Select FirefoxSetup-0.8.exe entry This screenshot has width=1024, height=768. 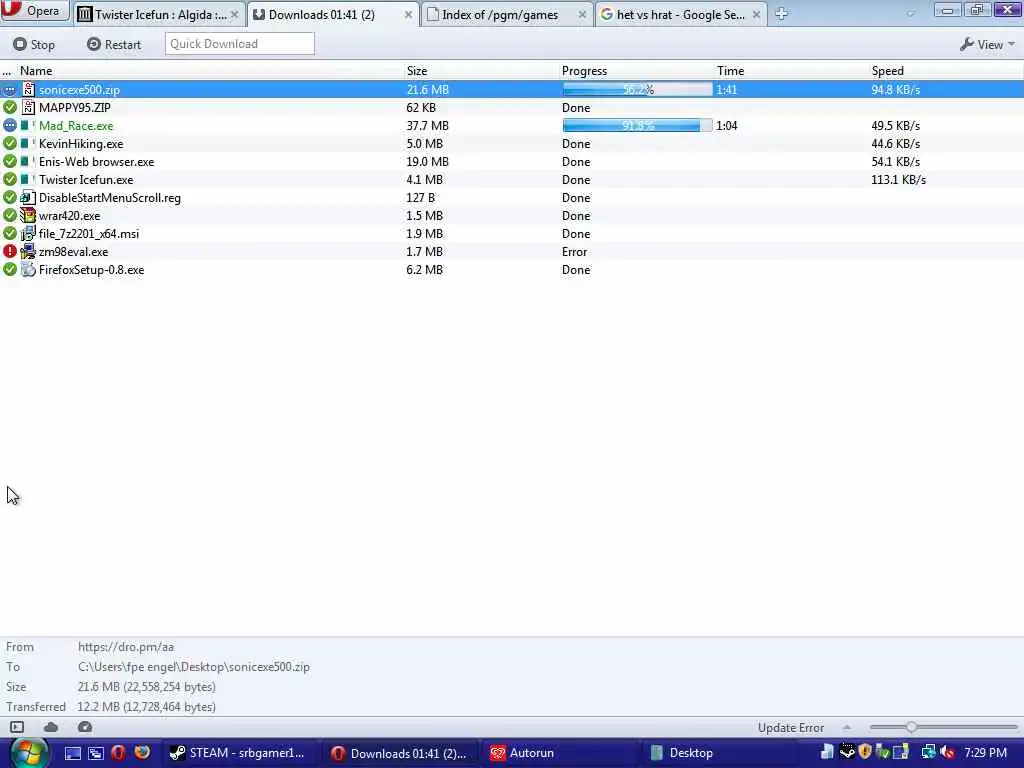[x=512, y=270]
